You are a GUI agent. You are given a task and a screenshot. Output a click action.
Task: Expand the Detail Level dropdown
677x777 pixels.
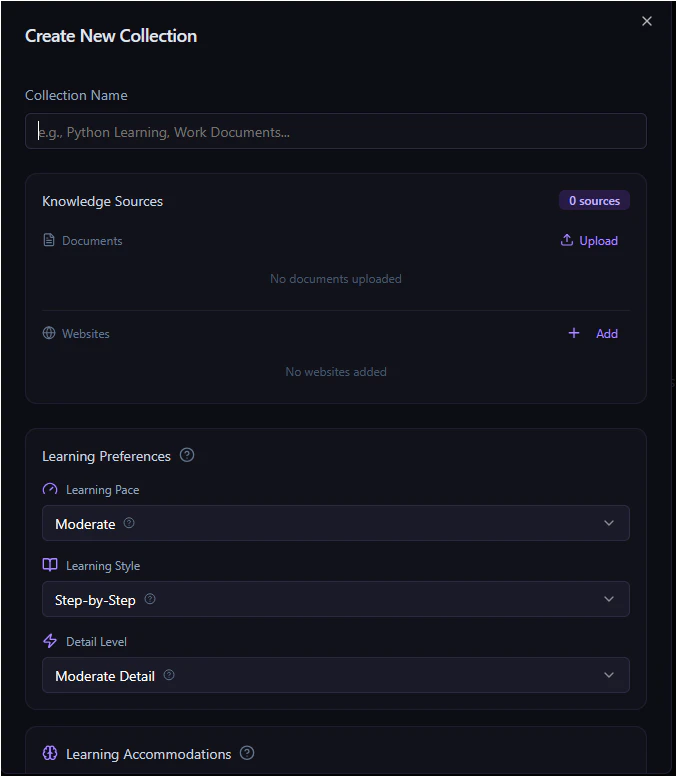[x=609, y=675]
